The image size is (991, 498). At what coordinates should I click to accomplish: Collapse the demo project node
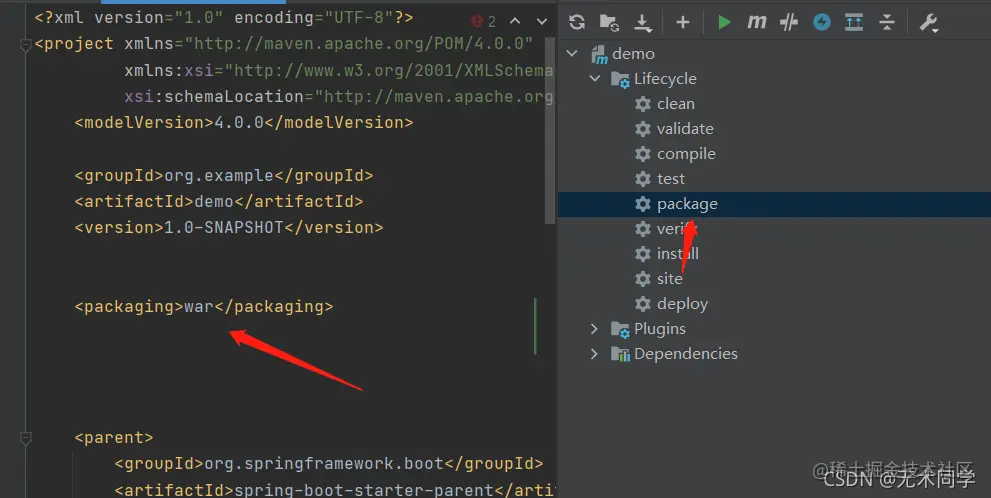(572, 54)
